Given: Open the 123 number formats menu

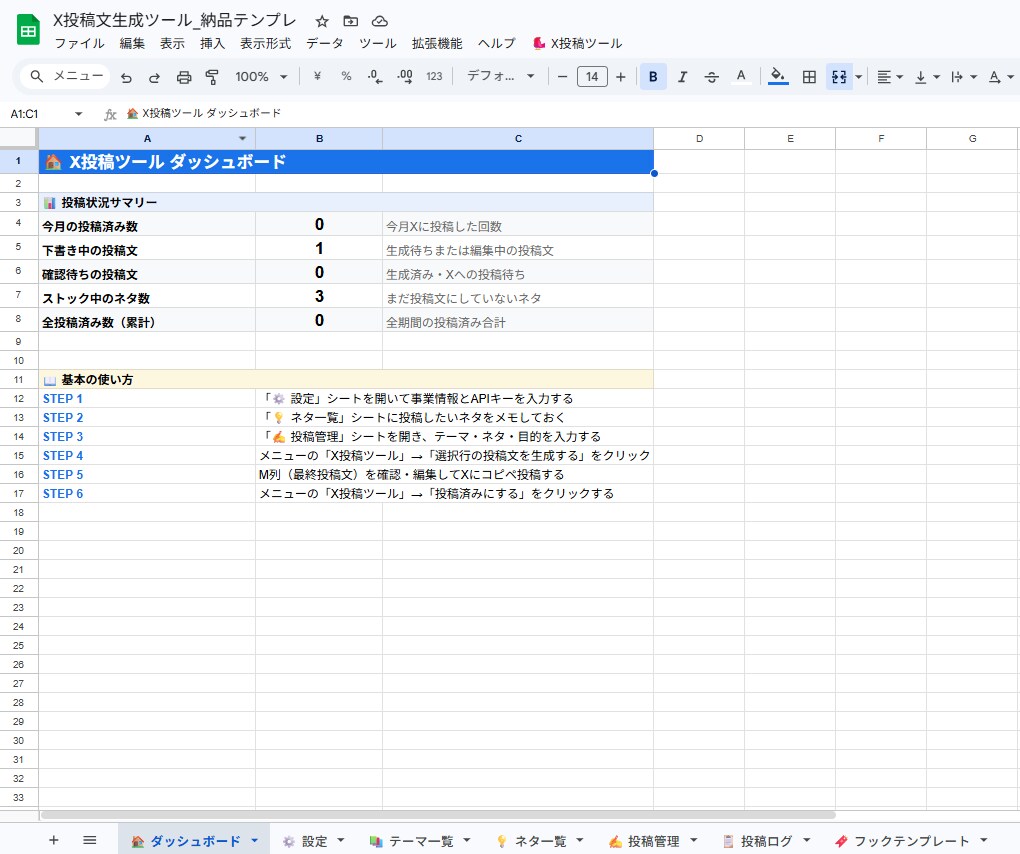Looking at the screenshot, I should tap(434, 77).
